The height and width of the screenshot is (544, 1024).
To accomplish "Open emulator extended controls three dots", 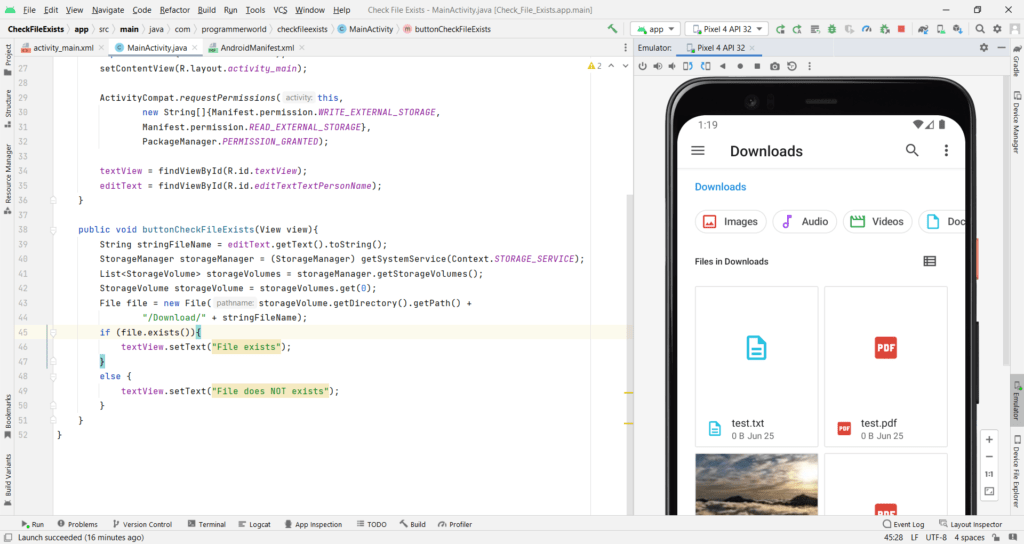I will [x=809, y=66].
